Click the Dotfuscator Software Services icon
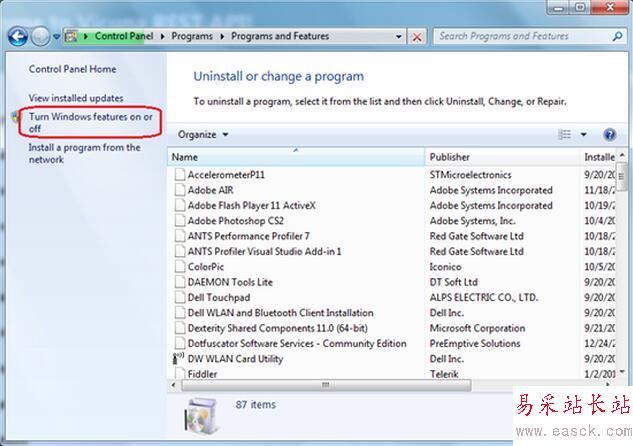This screenshot has width=633, height=446. (x=180, y=343)
